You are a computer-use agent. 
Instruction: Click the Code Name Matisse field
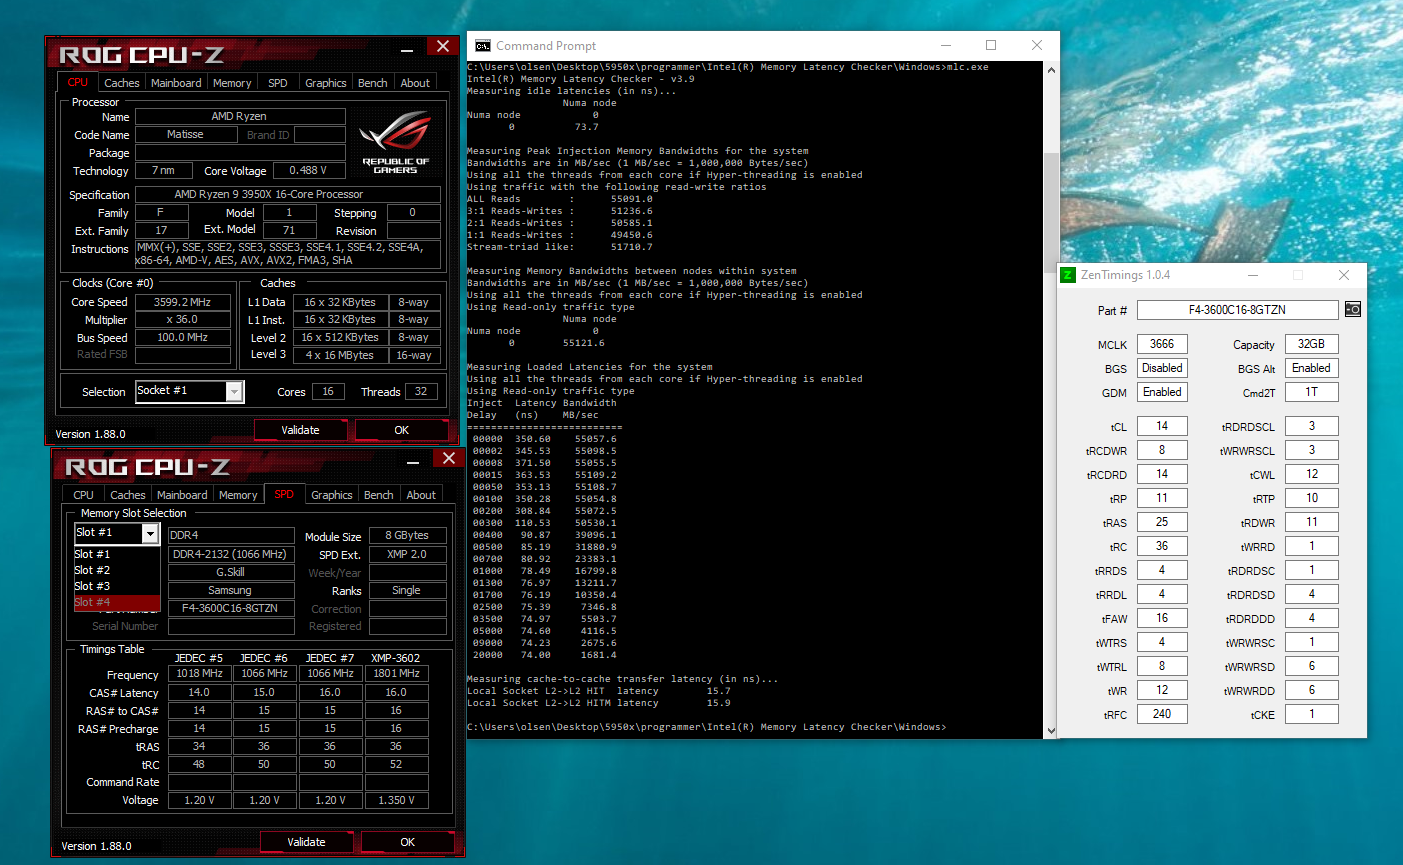click(185, 135)
